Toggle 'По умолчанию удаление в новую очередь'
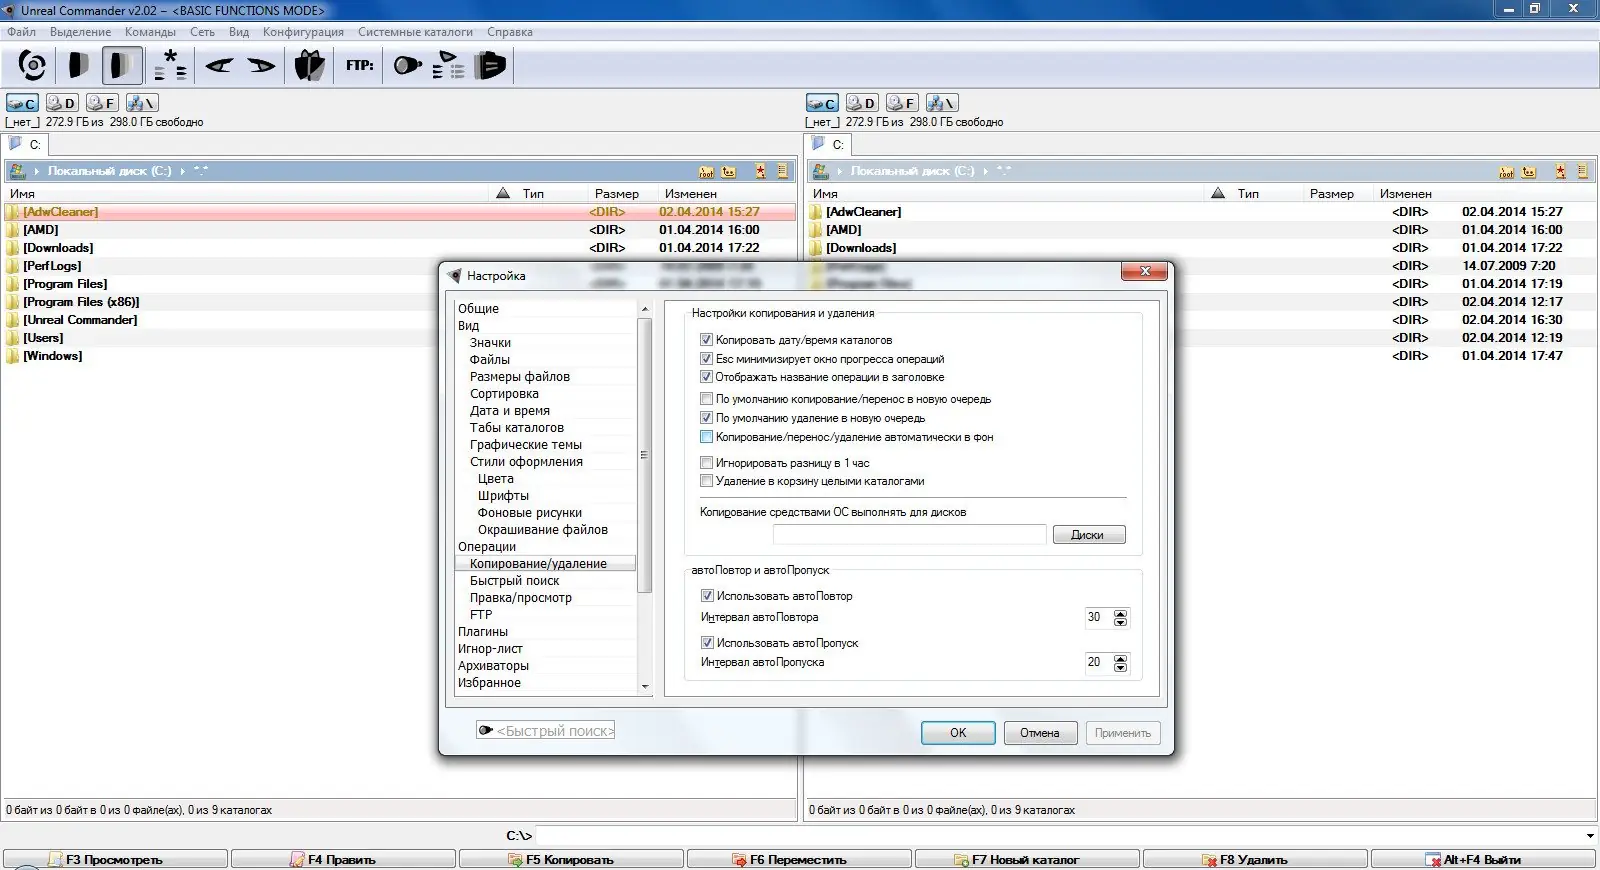1600x870 pixels. [x=707, y=418]
